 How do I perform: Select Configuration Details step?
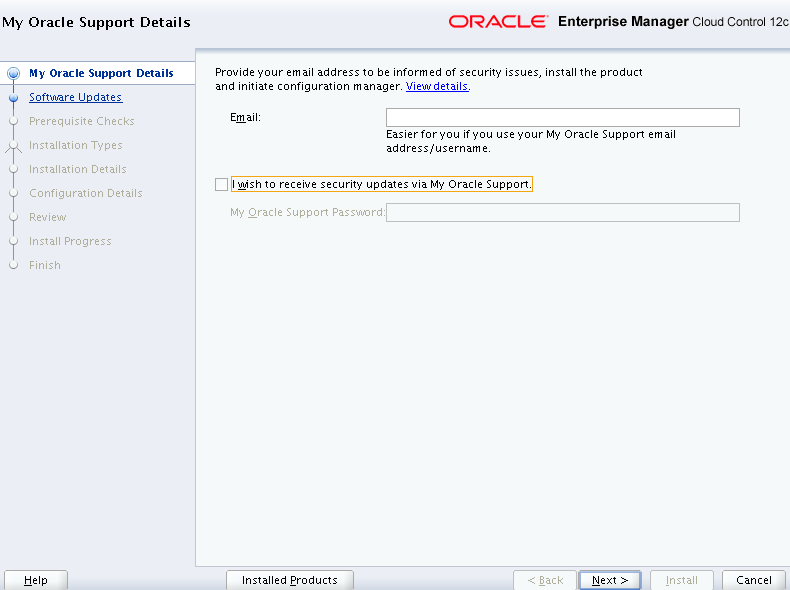pyautogui.click(x=85, y=193)
